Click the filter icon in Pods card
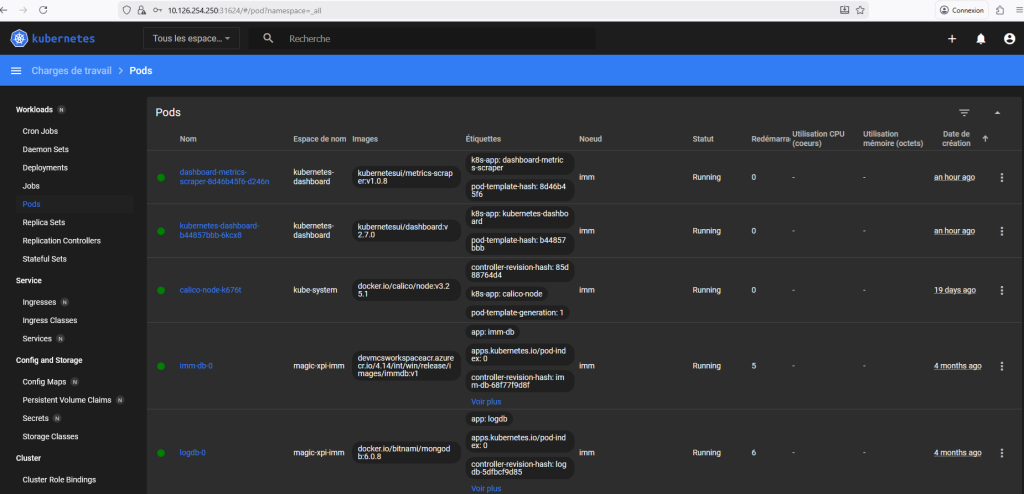This screenshot has width=1024, height=494. [x=964, y=113]
